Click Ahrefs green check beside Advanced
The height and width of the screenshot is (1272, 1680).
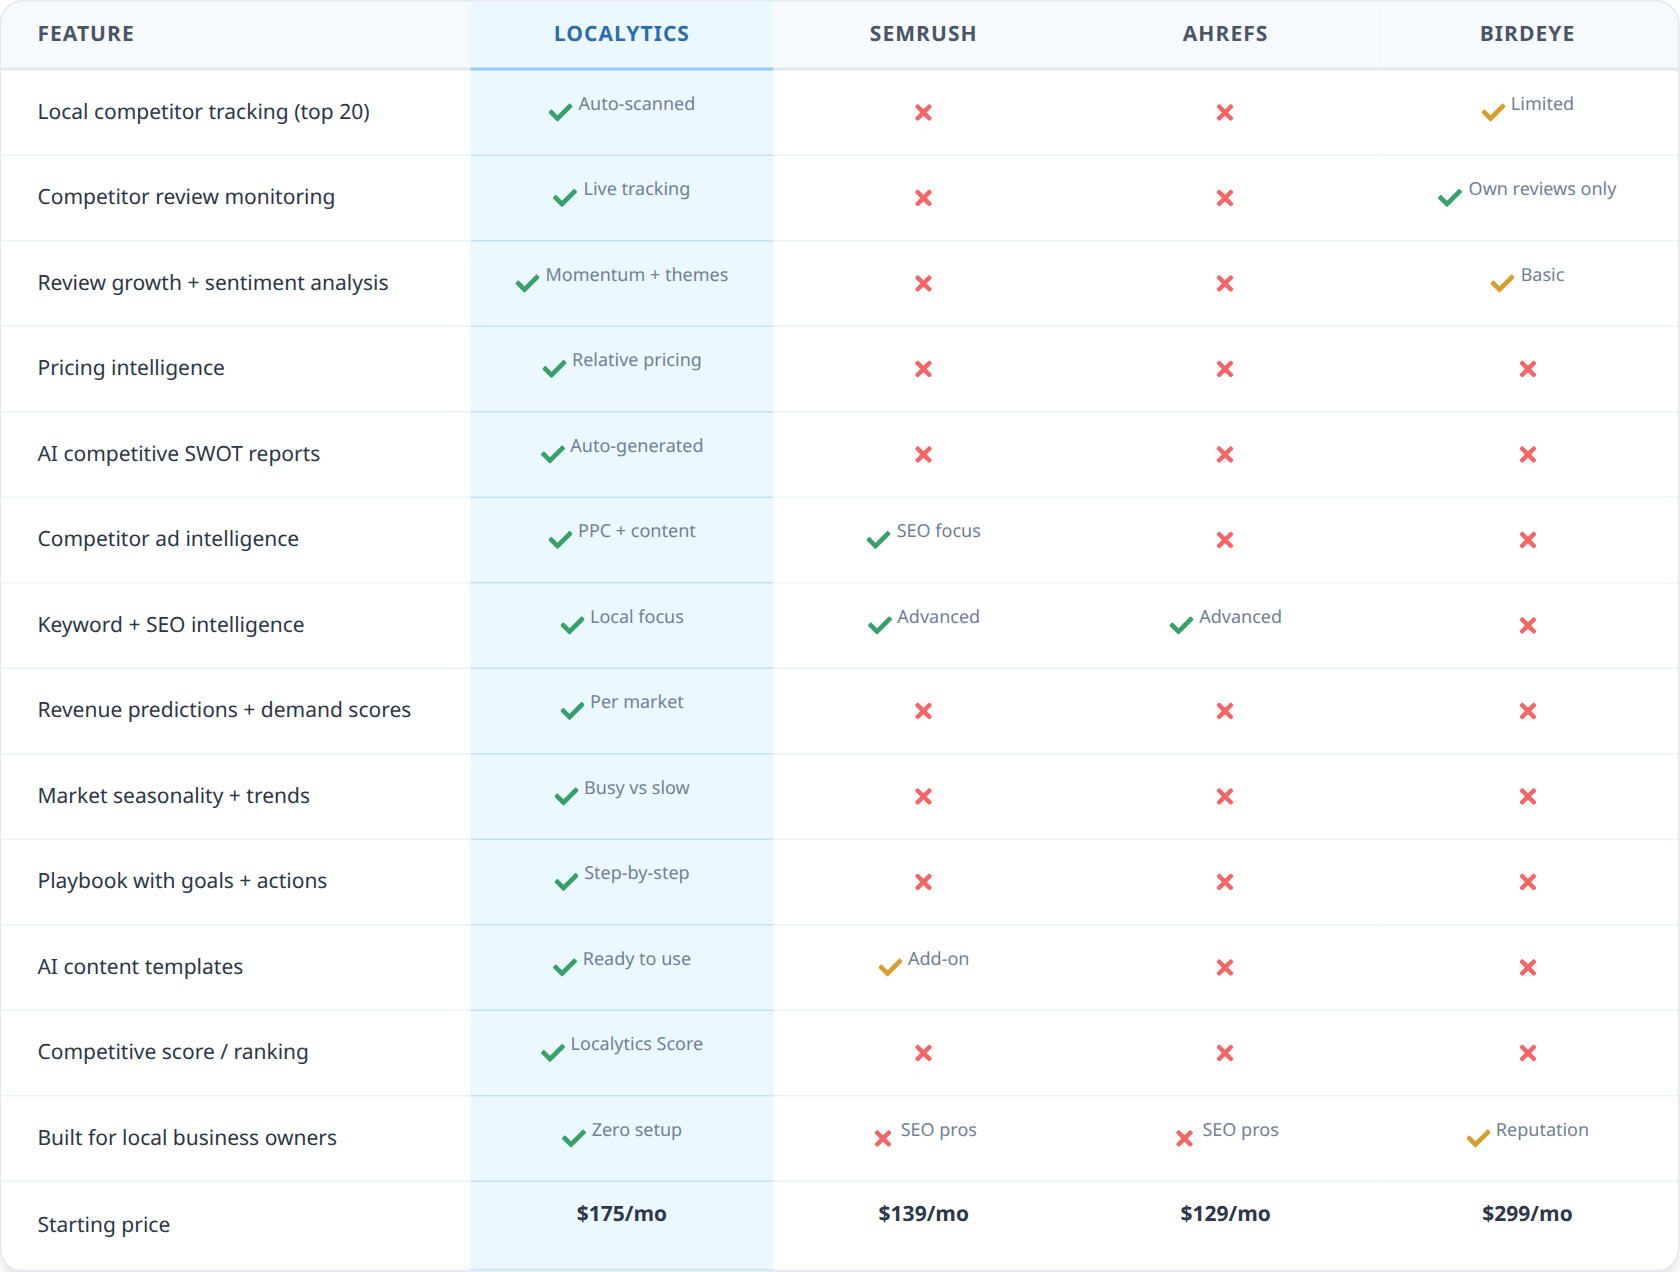[1181, 626]
